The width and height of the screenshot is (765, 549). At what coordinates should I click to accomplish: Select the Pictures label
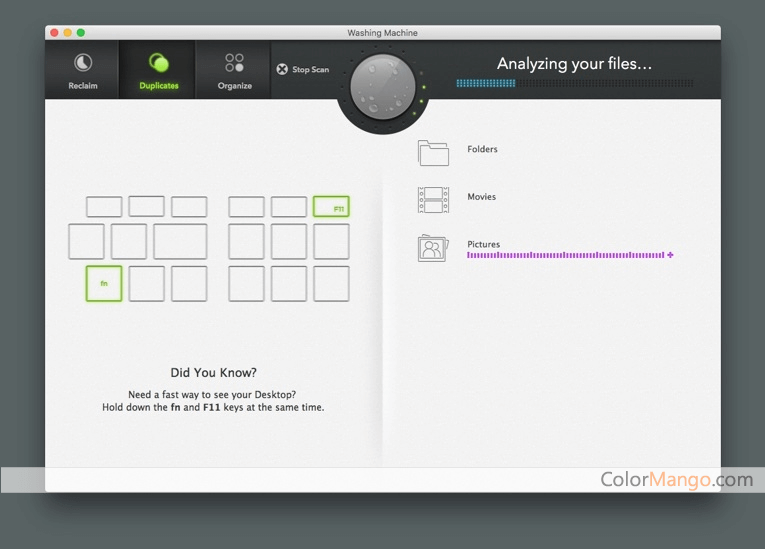tap(483, 244)
